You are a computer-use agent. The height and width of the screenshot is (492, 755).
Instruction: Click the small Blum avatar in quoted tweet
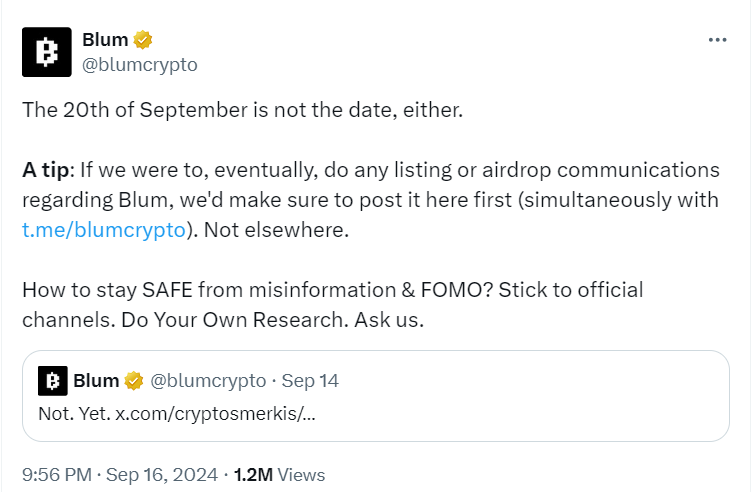coord(52,381)
